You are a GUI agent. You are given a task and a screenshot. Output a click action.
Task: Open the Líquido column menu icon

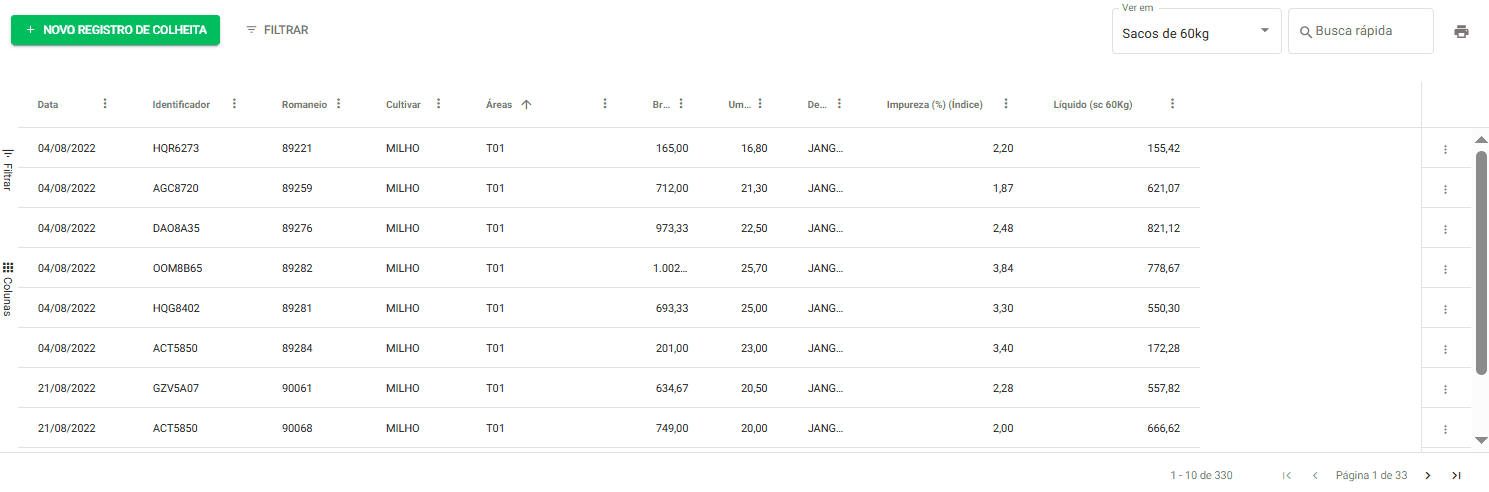pos(1172,104)
